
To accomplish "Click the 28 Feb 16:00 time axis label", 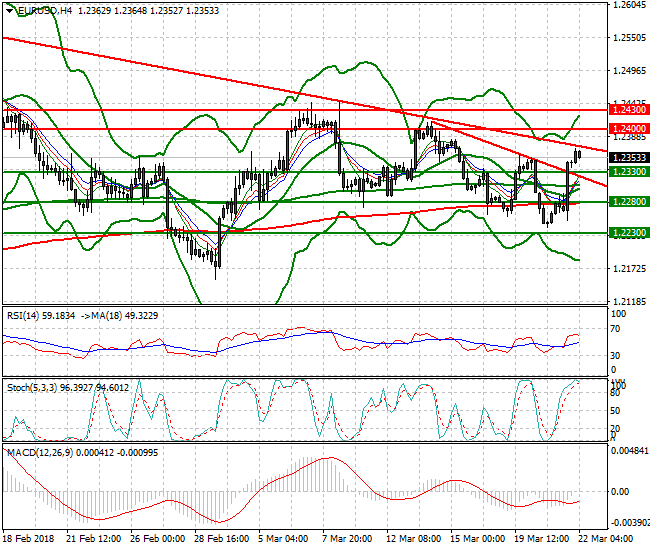I will point(221,539).
